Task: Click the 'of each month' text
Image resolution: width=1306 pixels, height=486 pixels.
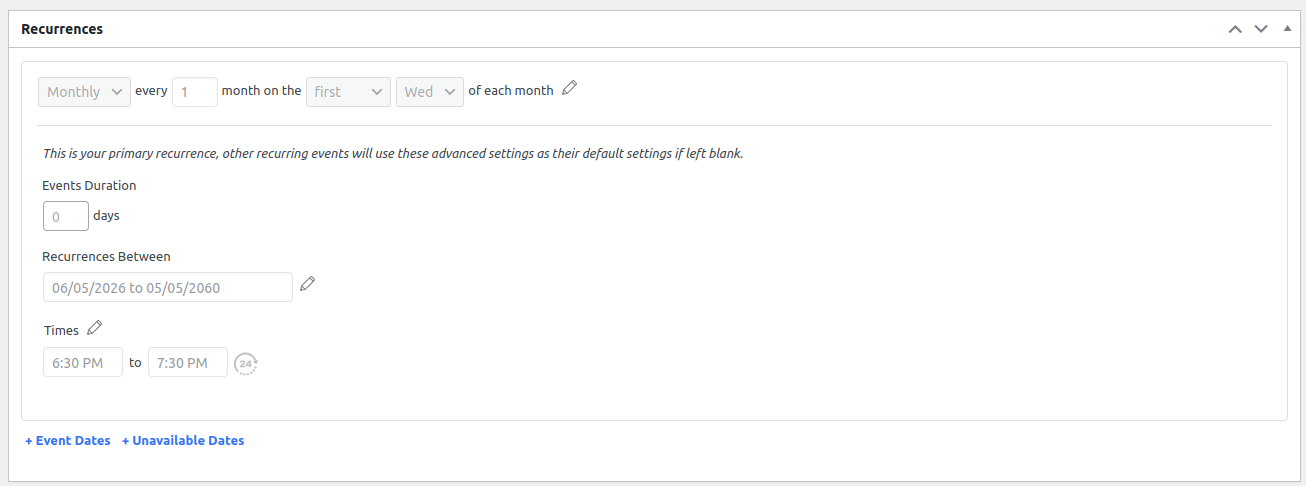Action: click(x=511, y=90)
